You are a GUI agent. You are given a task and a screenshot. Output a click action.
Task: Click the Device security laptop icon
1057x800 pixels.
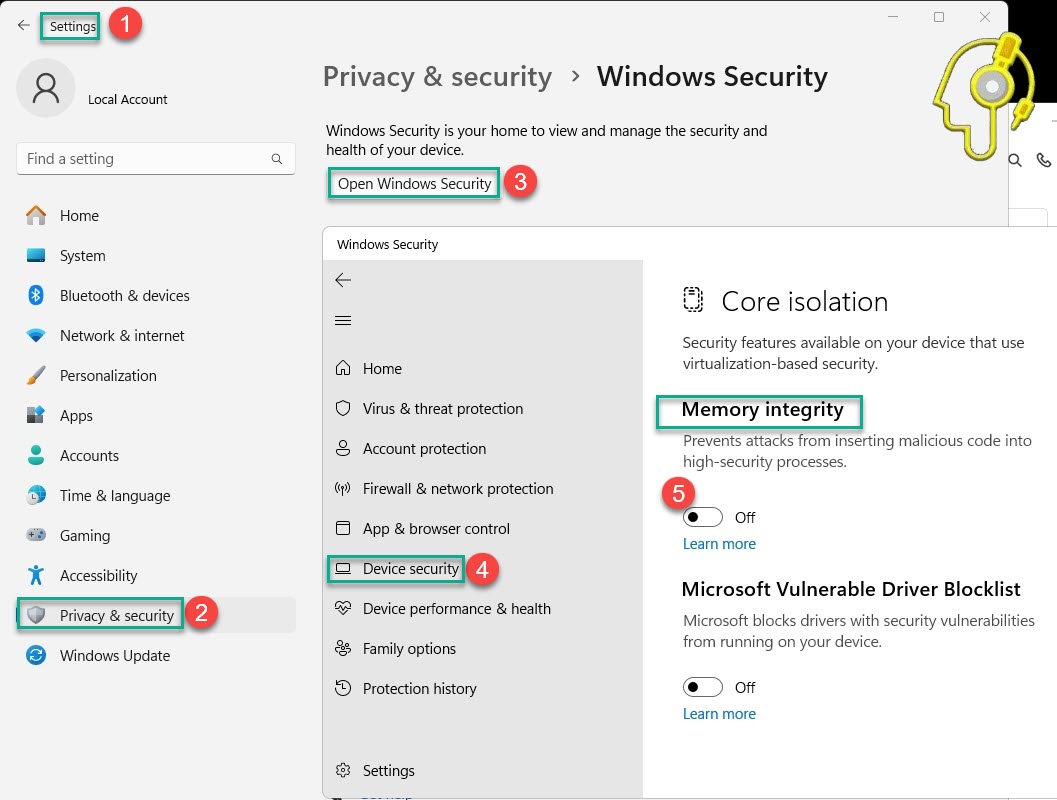click(x=343, y=568)
